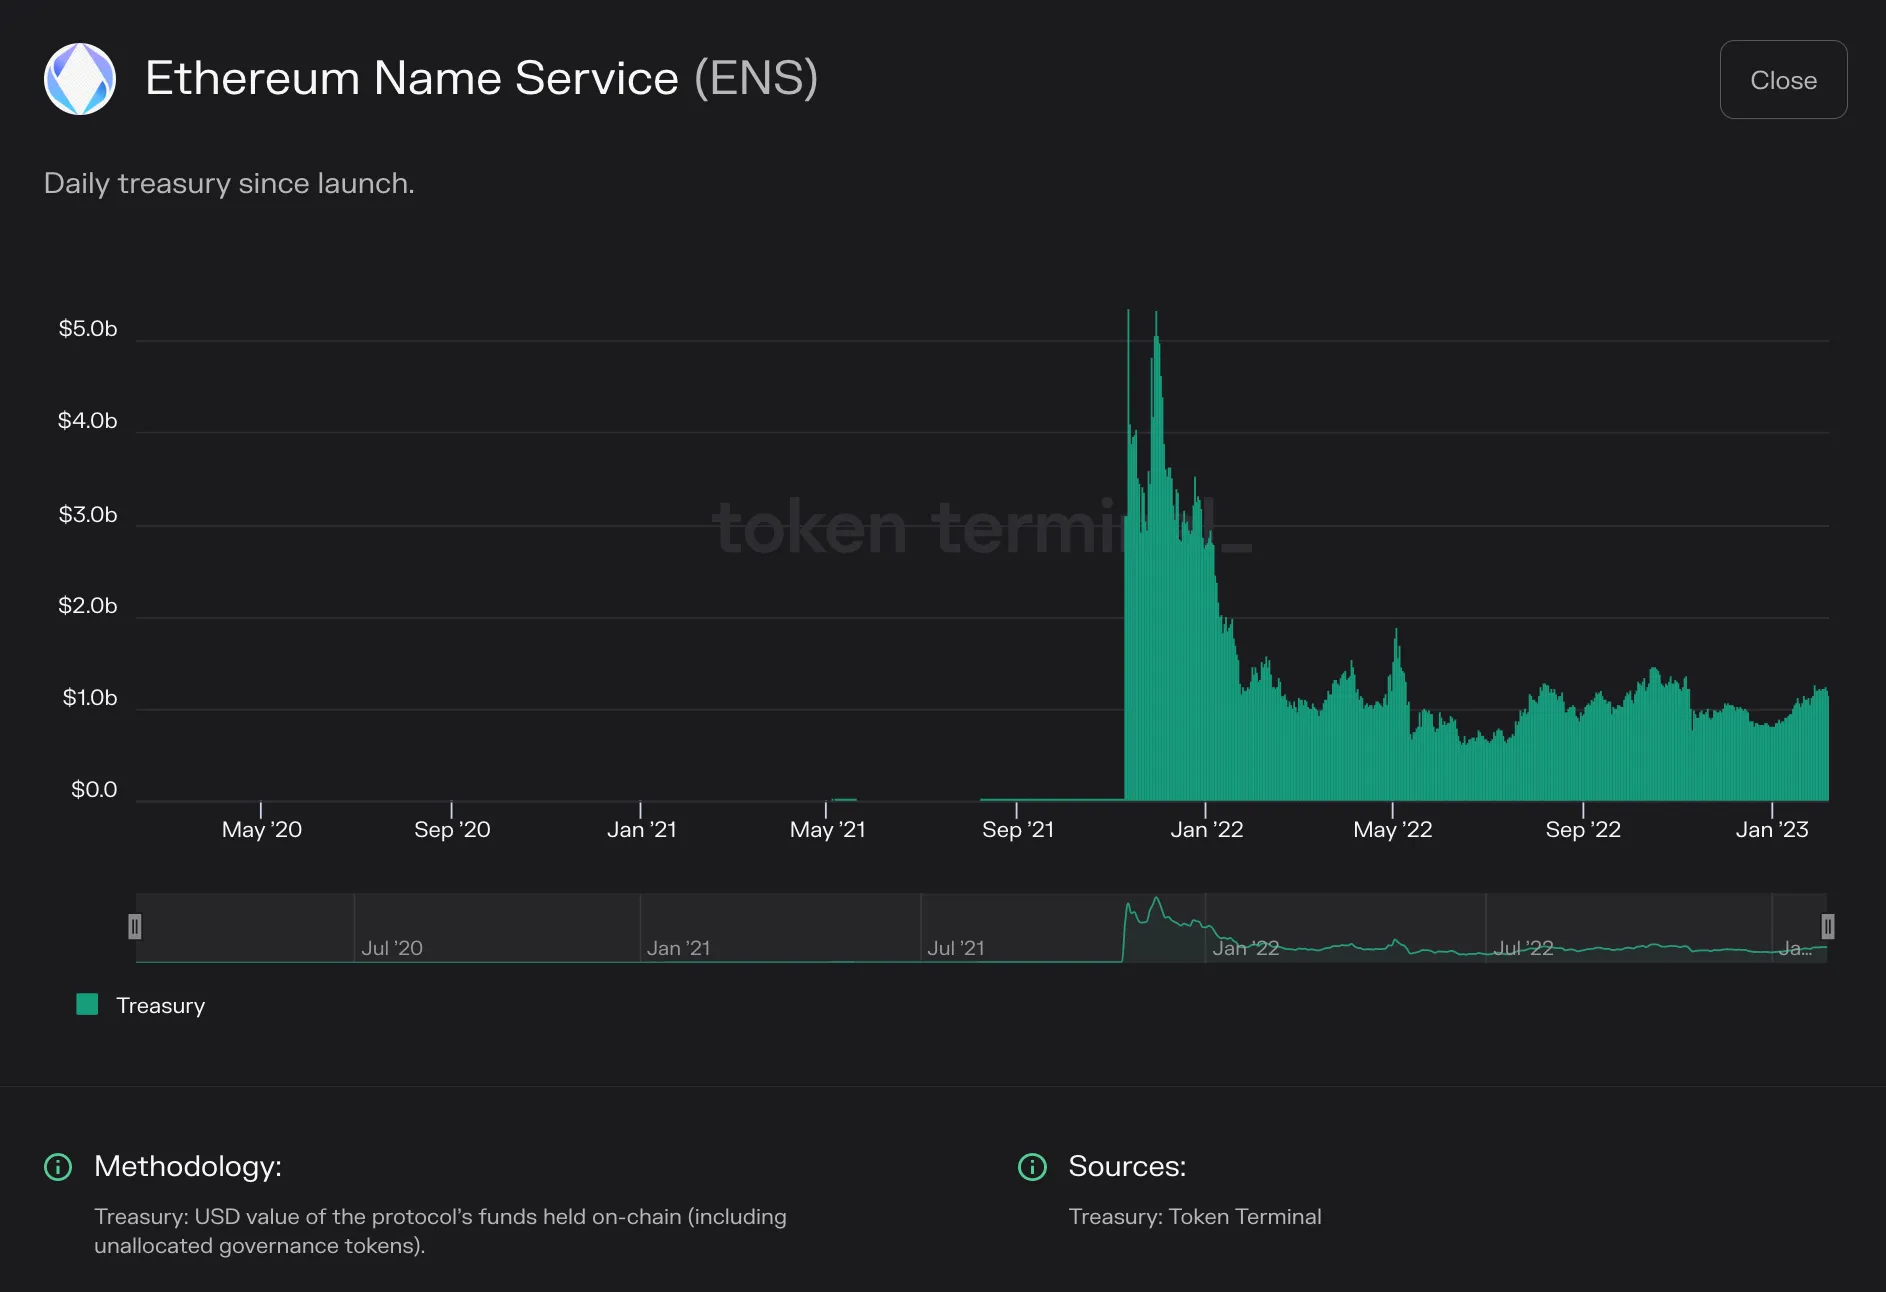Select the Jan '23 x-axis tick label
The width and height of the screenshot is (1886, 1292).
[1772, 830]
